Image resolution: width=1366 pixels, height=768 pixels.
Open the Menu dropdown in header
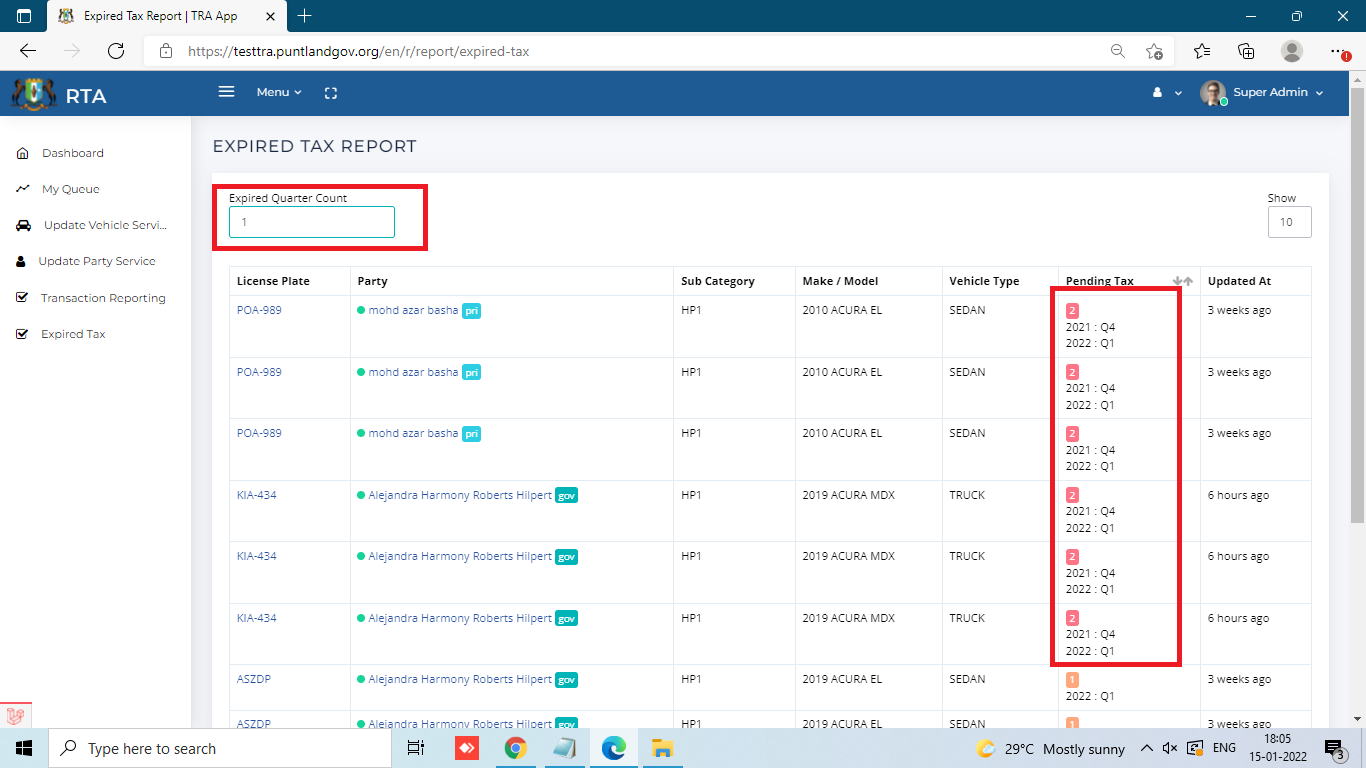278,92
